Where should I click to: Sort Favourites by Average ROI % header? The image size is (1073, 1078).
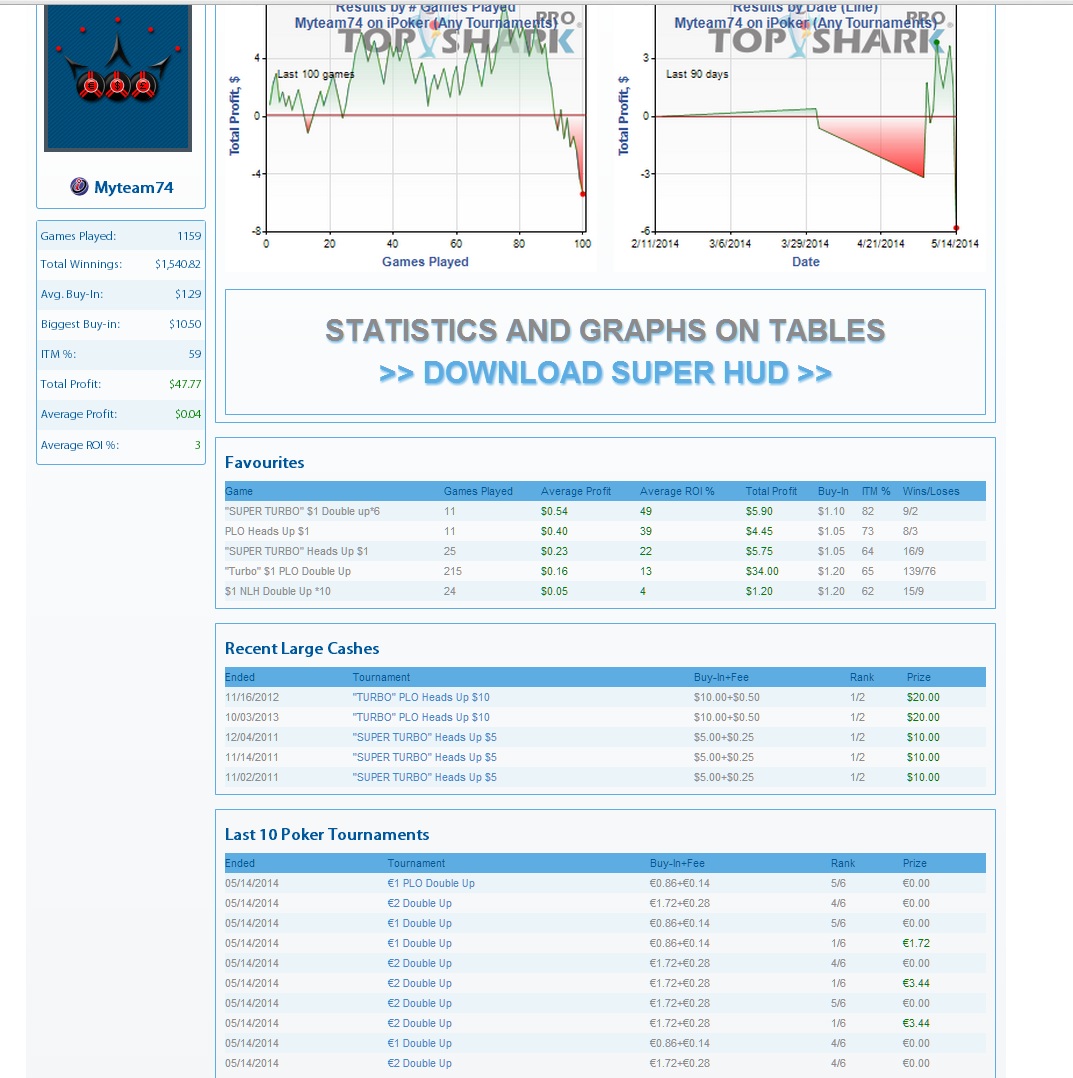tap(677, 492)
